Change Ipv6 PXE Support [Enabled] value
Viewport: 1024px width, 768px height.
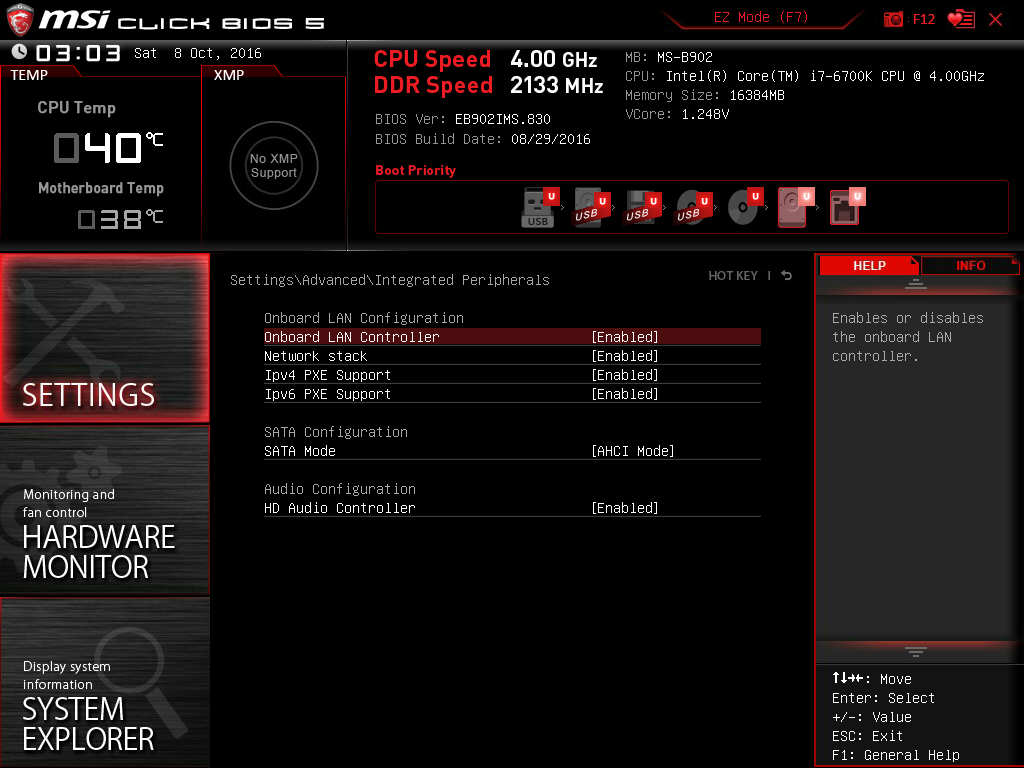pos(625,394)
